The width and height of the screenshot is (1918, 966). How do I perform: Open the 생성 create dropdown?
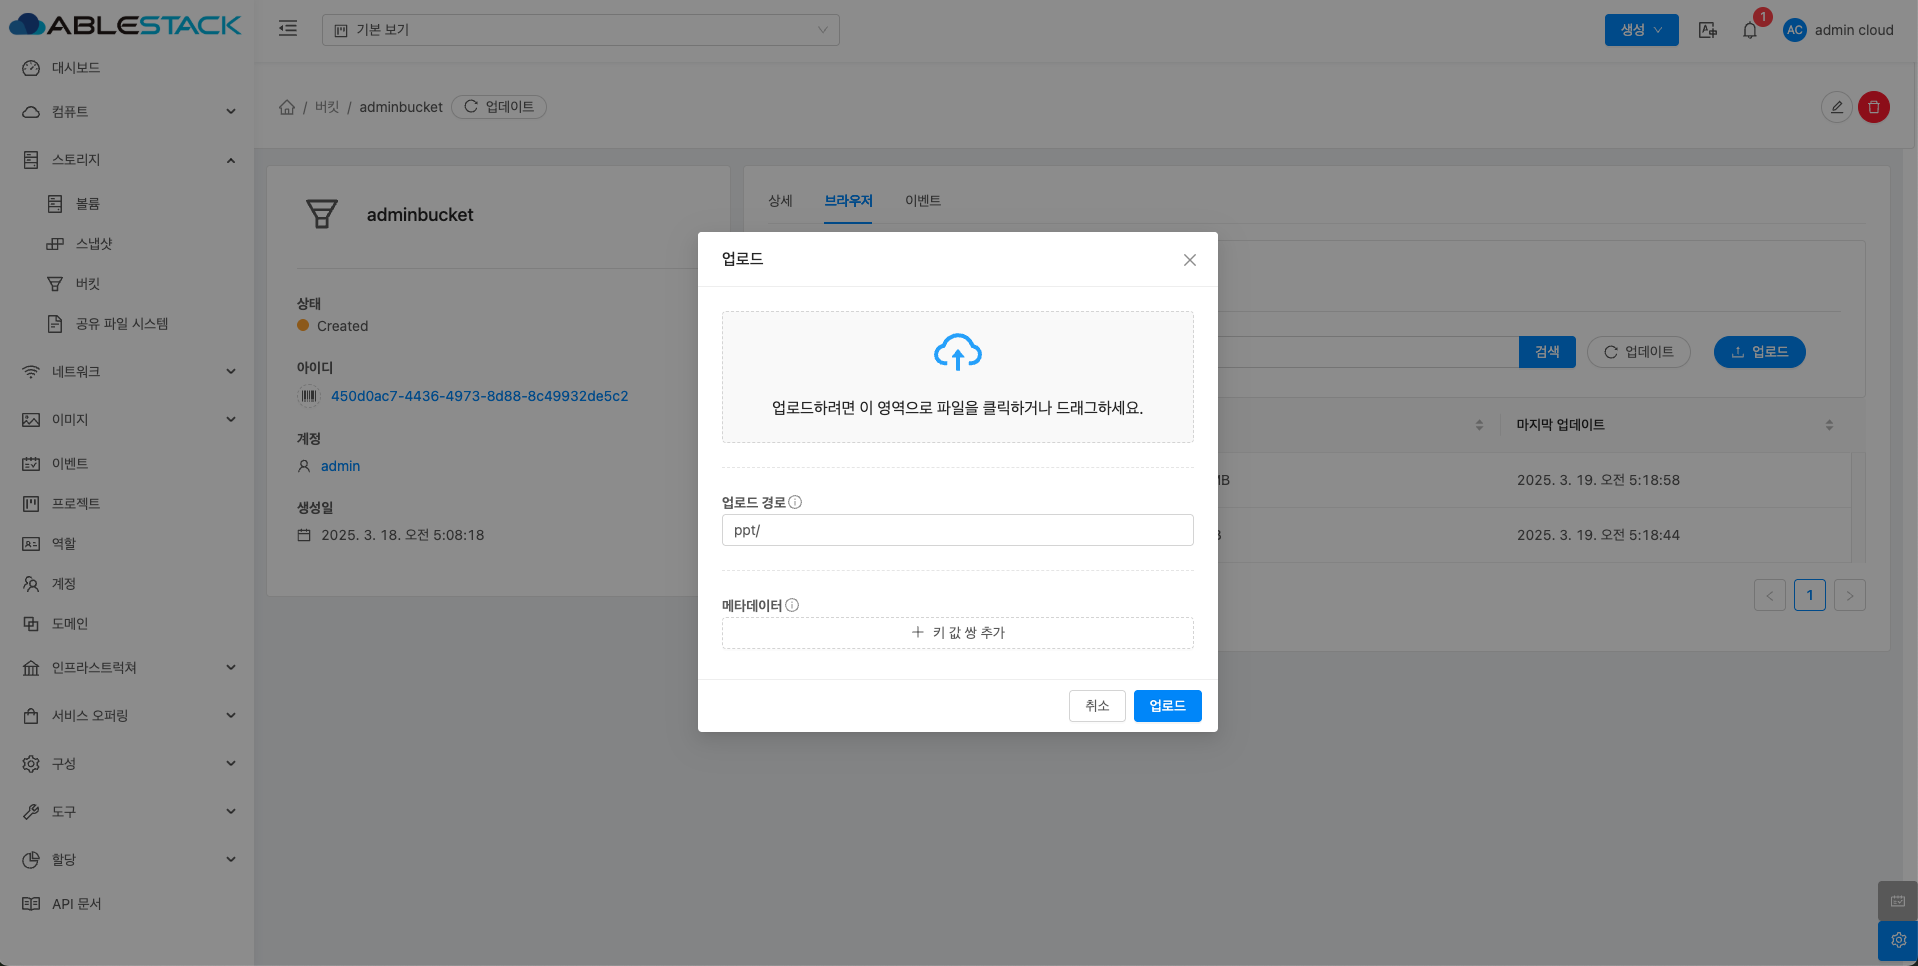coord(1641,30)
